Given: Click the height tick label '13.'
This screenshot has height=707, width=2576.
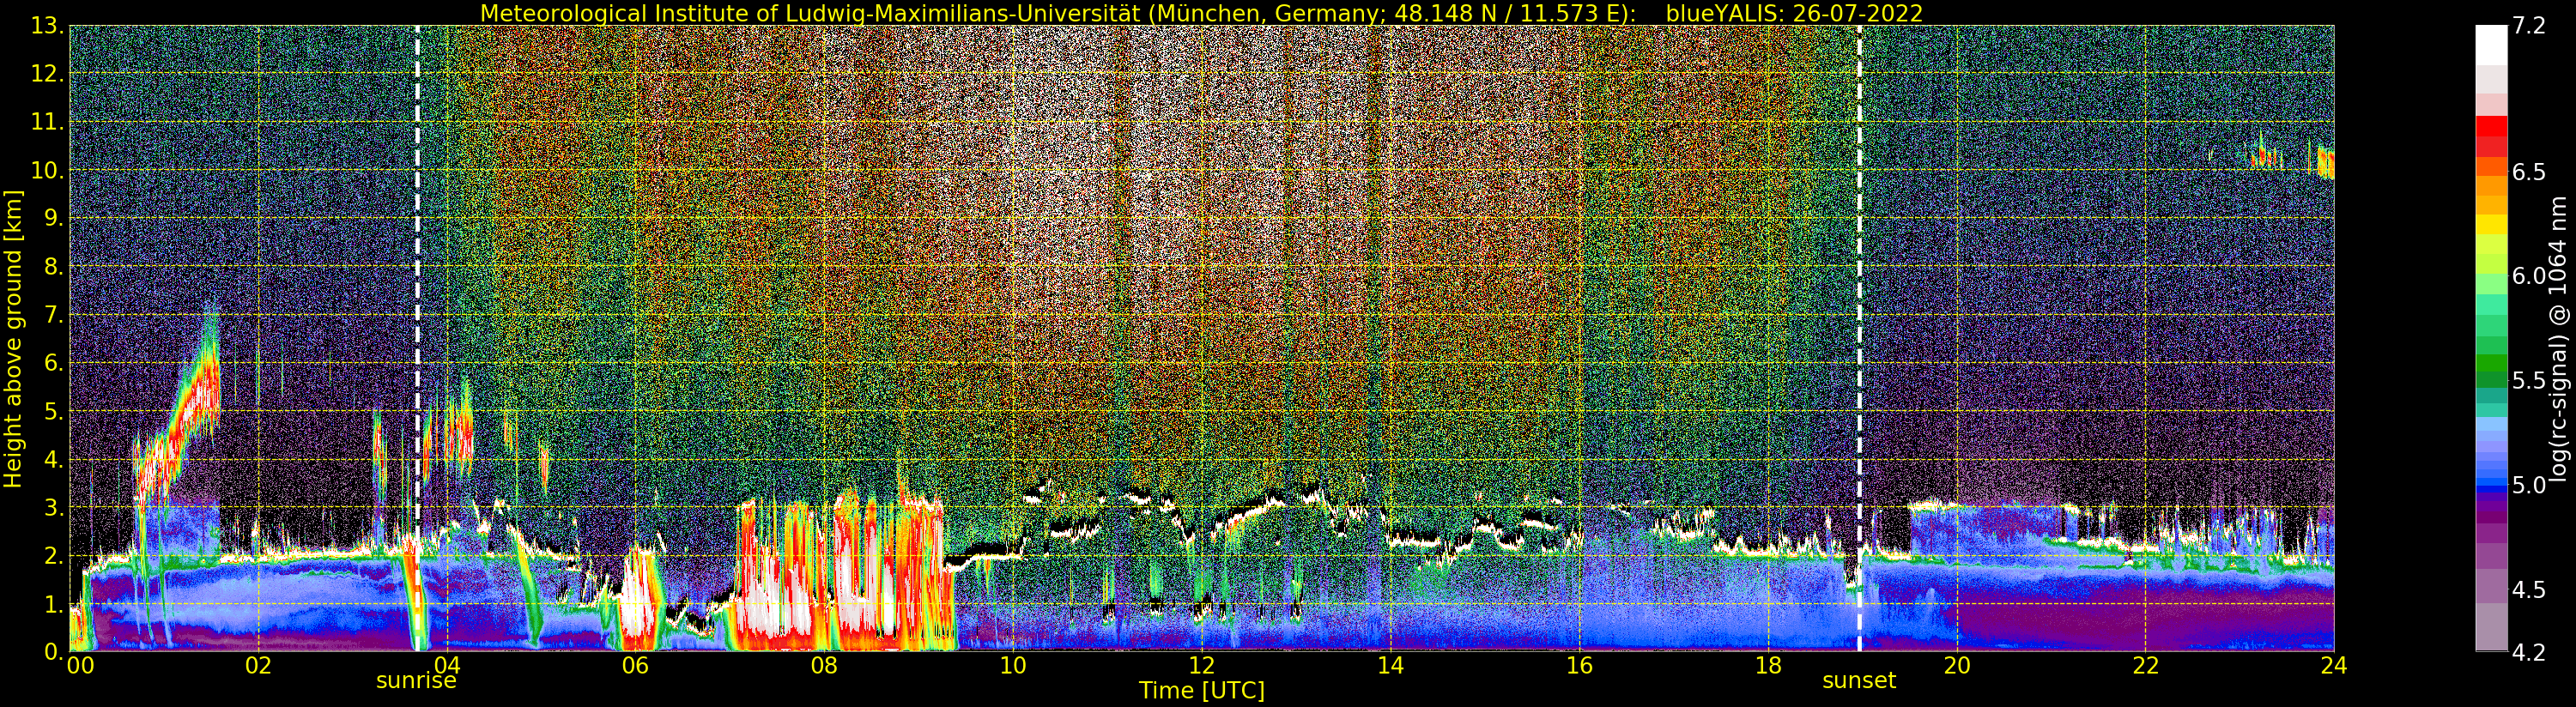Looking at the screenshot, I should pyautogui.click(x=46, y=26).
